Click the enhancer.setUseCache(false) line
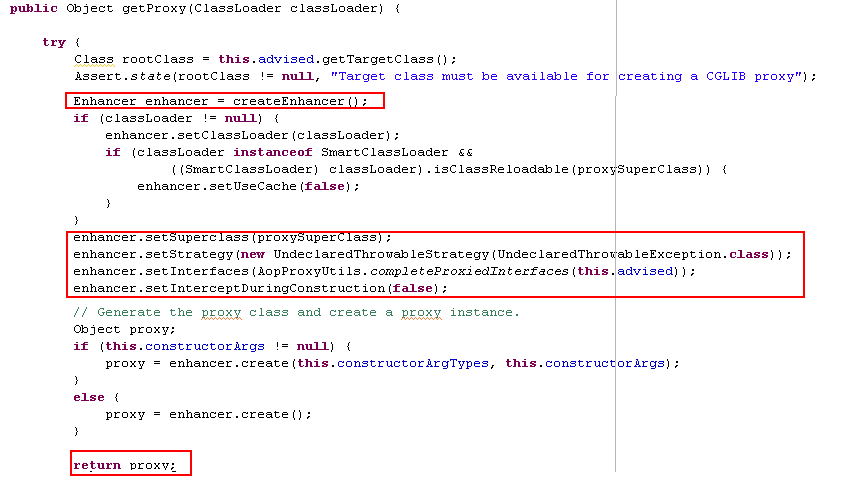The width and height of the screenshot is (860, 485). point(248,187)
